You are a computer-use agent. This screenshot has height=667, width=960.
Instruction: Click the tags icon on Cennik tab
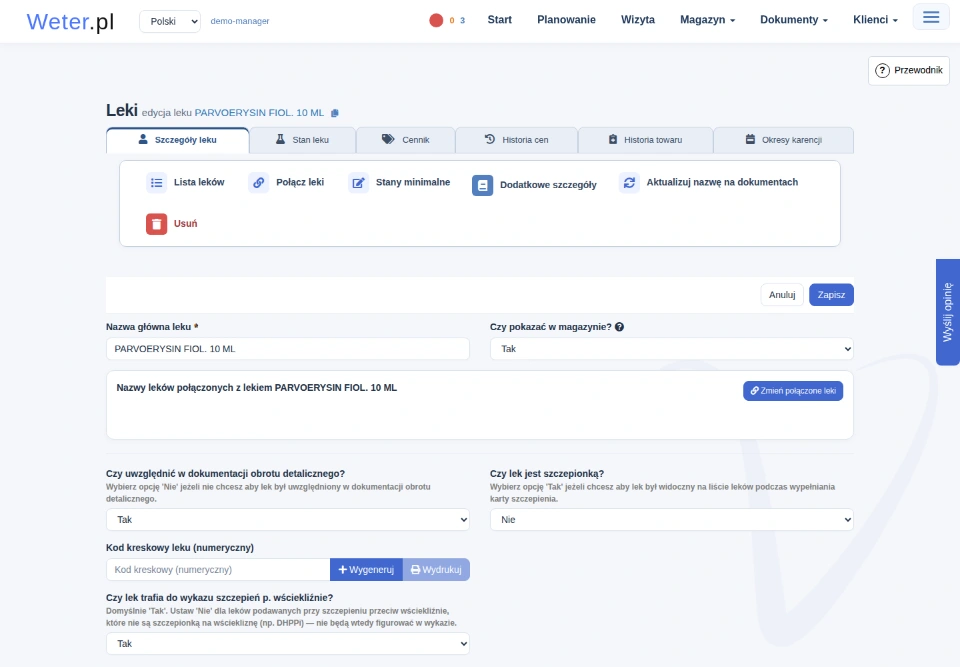[388, 139]
